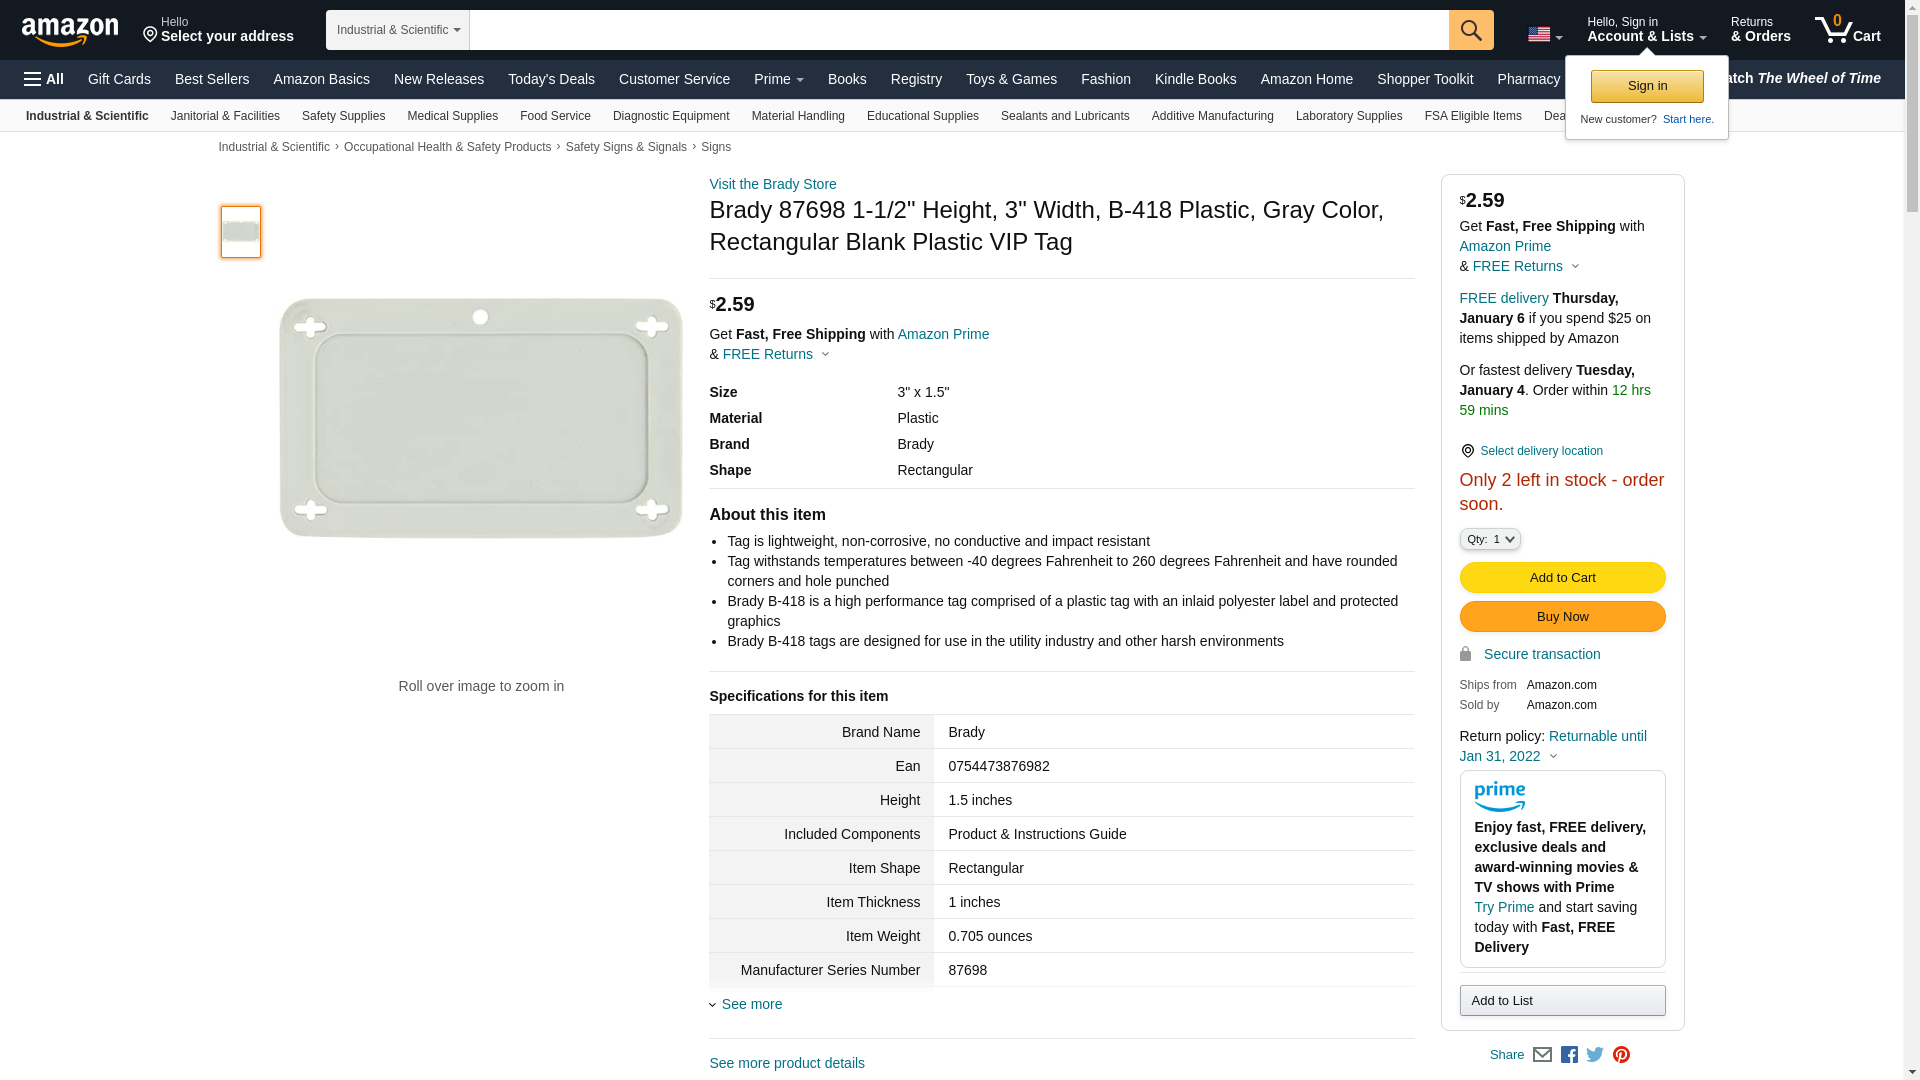Click the Buy Now button
This screenshot has width=1920, height=1080.
click(1562, 616)
